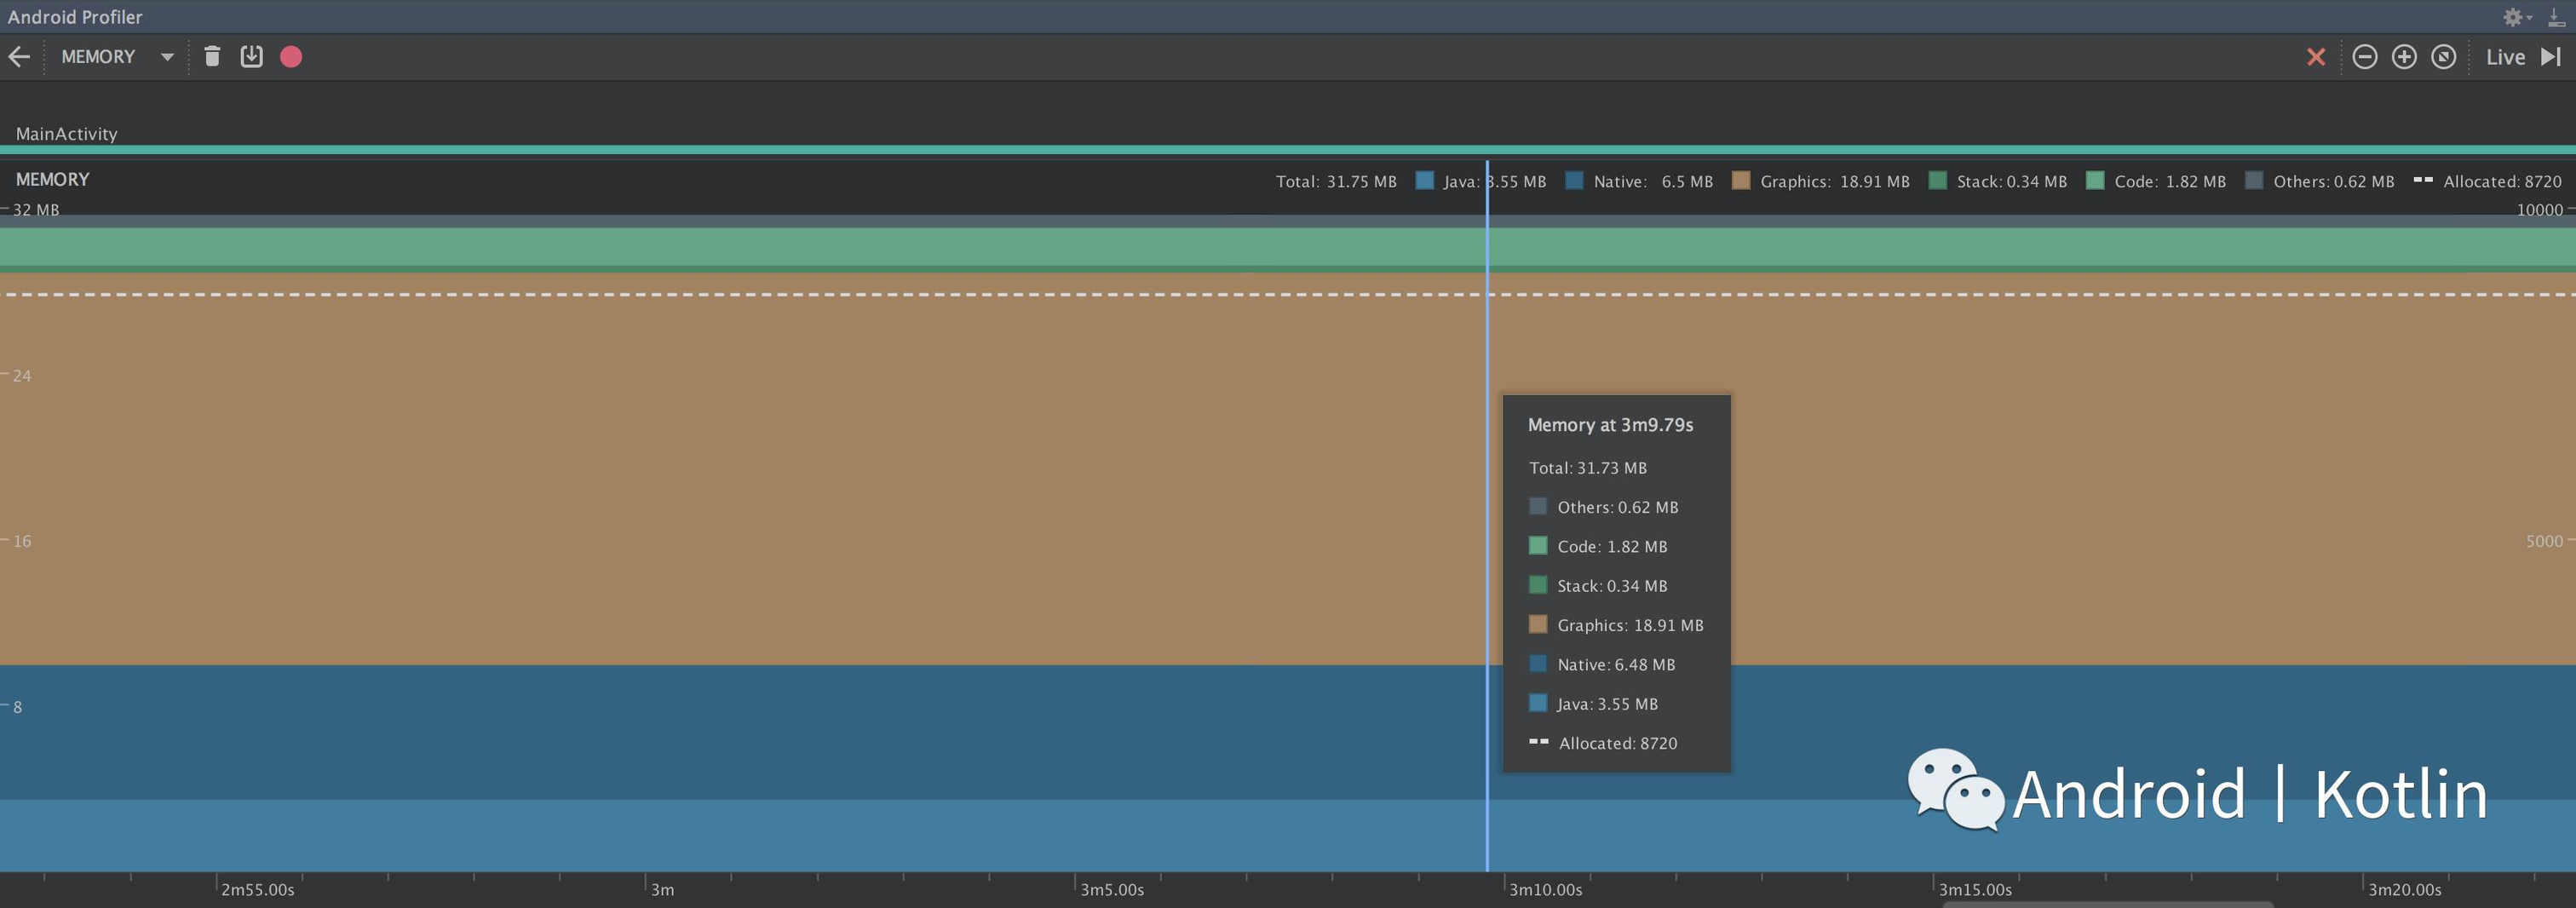Click 'Graphics: 18.91 MB' in tooltip
This screenshot has width=2576, height=908.
click(x=1630, y=625)
